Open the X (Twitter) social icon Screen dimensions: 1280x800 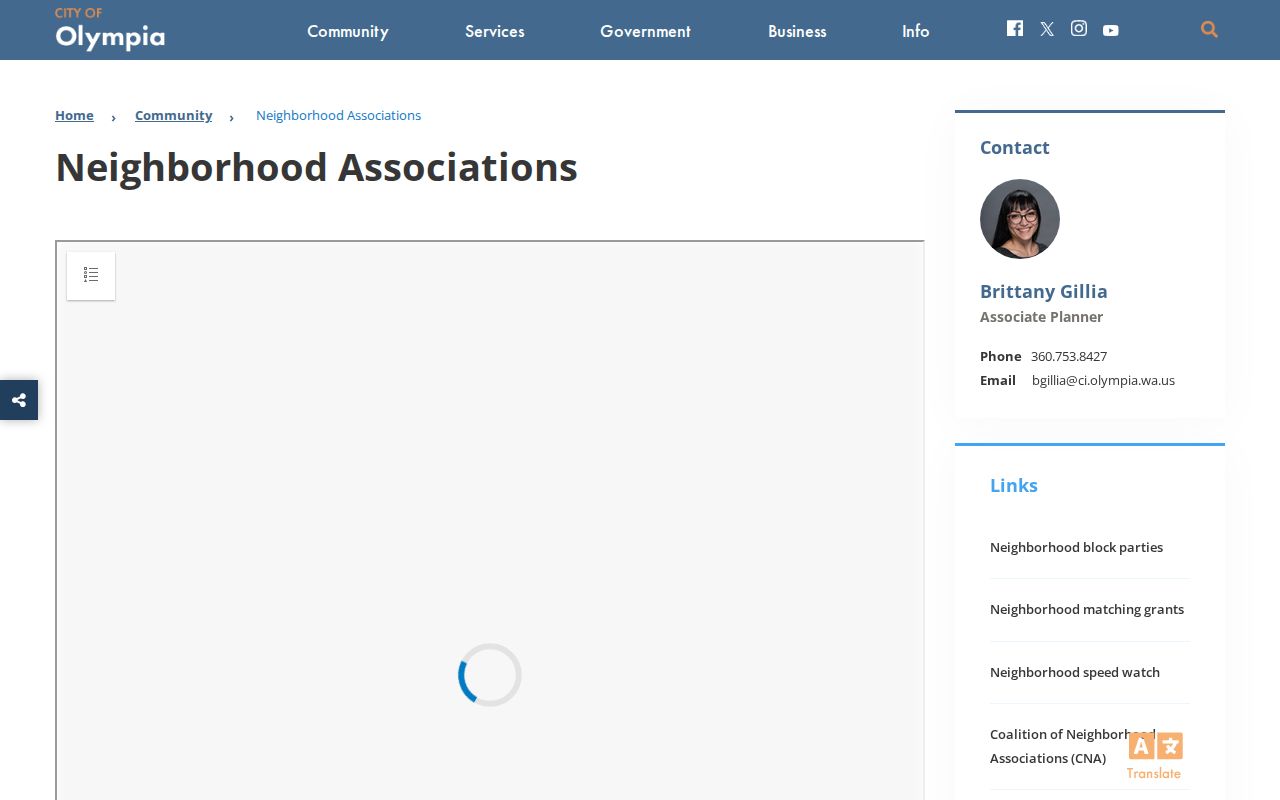click(1047, 29)
